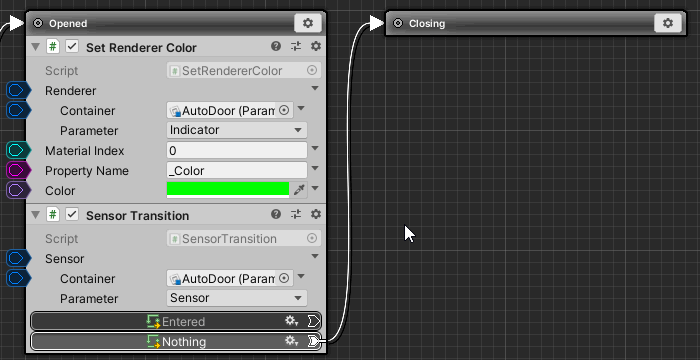
Task: Click the Material Index input slot
Action: [18, 151]
